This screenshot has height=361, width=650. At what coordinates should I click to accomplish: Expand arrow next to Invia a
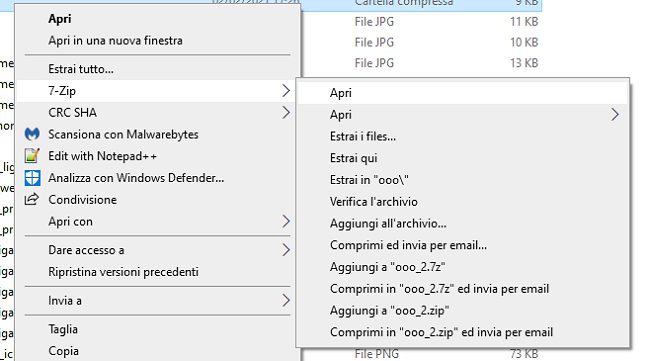click(x=286, y=300)
